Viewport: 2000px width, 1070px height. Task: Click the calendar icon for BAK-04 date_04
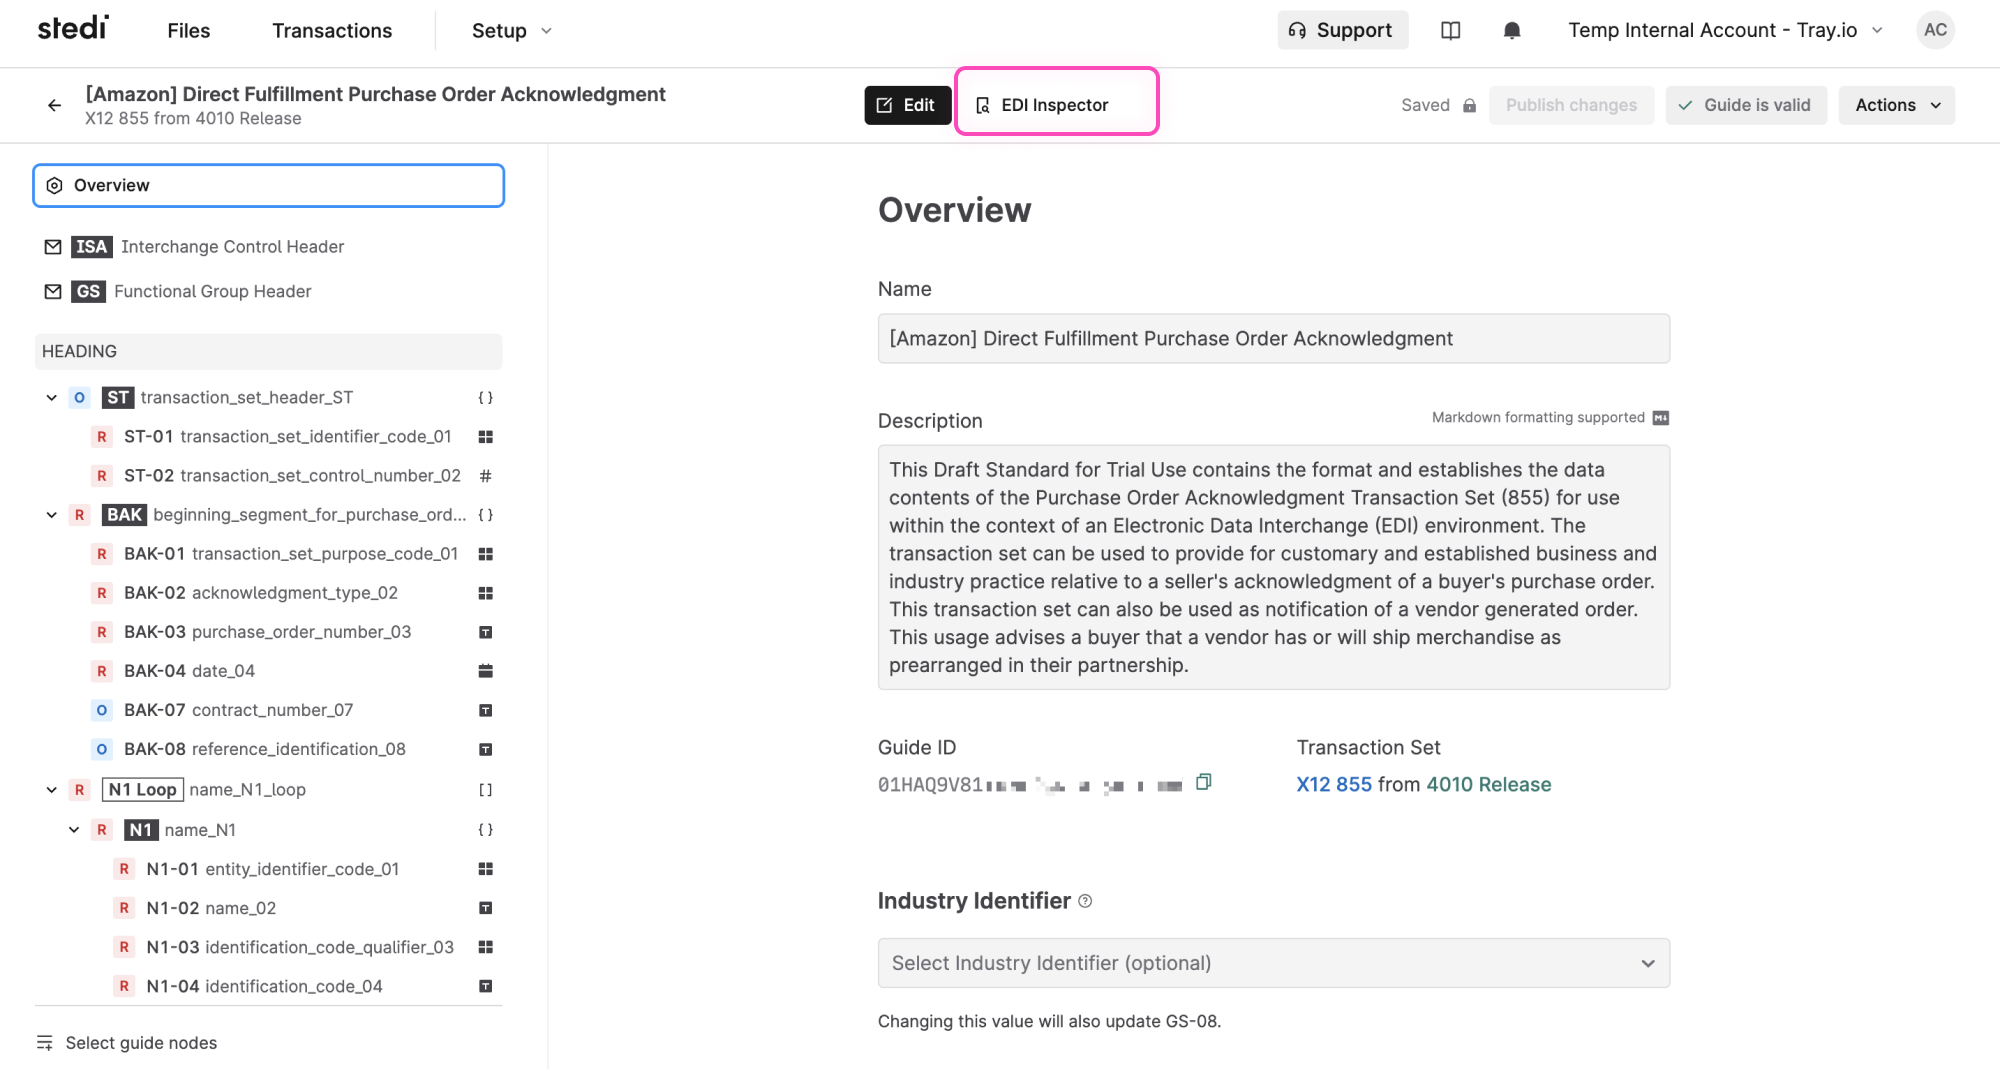click(x=485, y=671)
